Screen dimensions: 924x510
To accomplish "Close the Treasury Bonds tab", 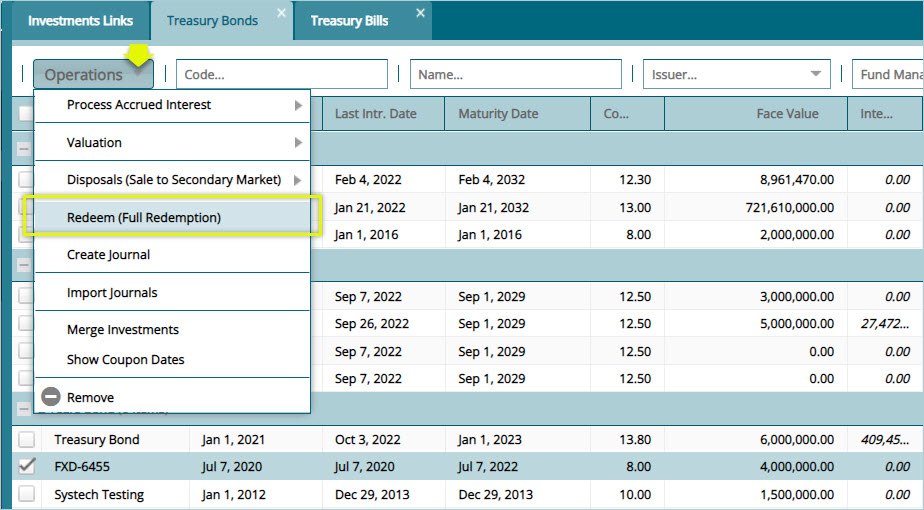I will [282, 13].
